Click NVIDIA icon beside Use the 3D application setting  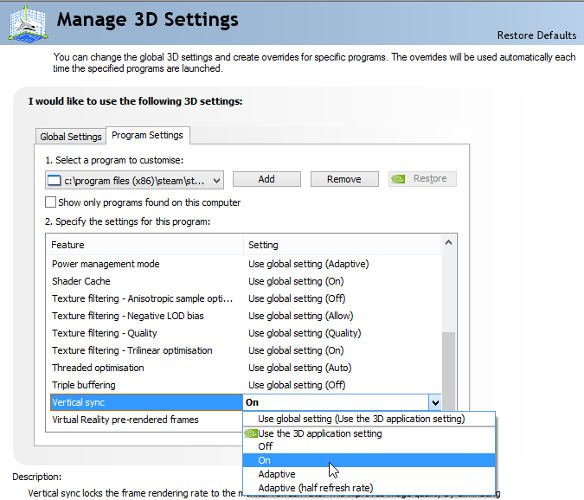(251, 433)
